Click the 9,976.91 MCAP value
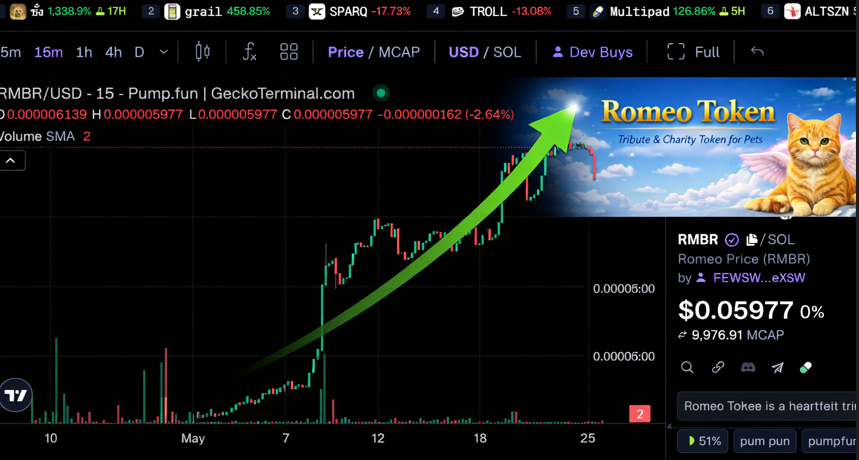This screenshot has height=460, width=859. tap(737, 335)
